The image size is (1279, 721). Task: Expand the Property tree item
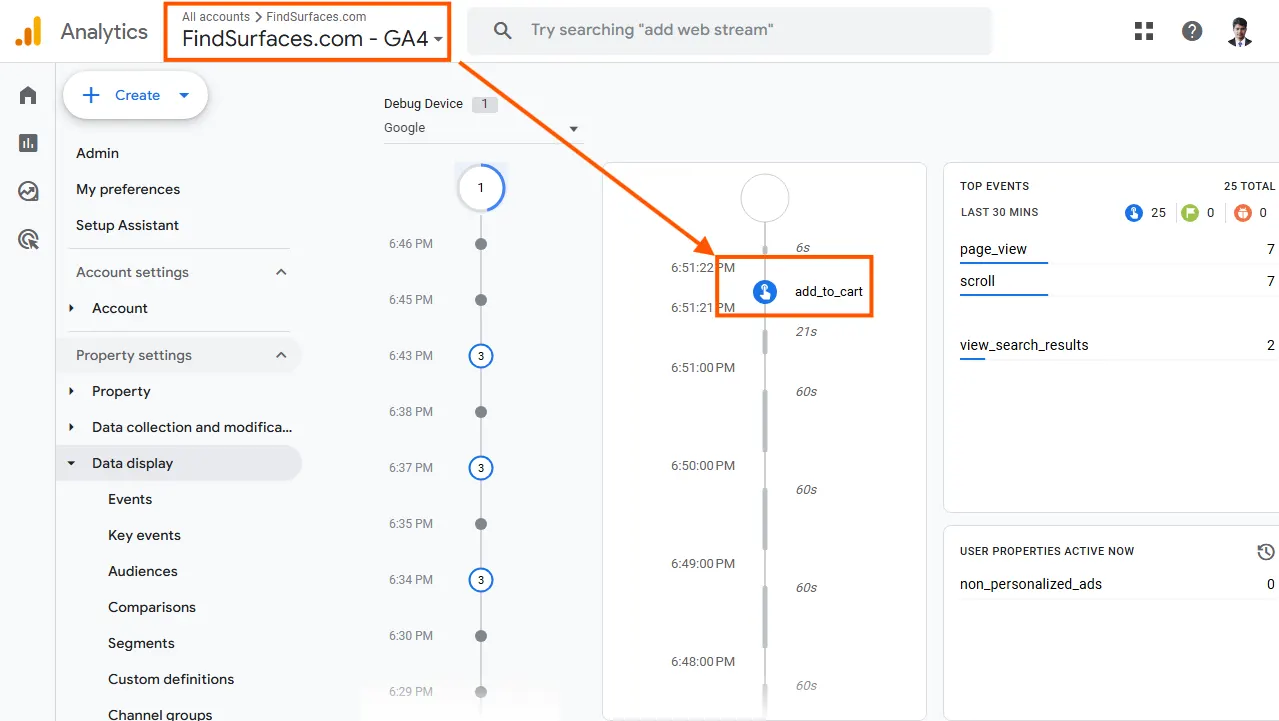pos(71,391)
